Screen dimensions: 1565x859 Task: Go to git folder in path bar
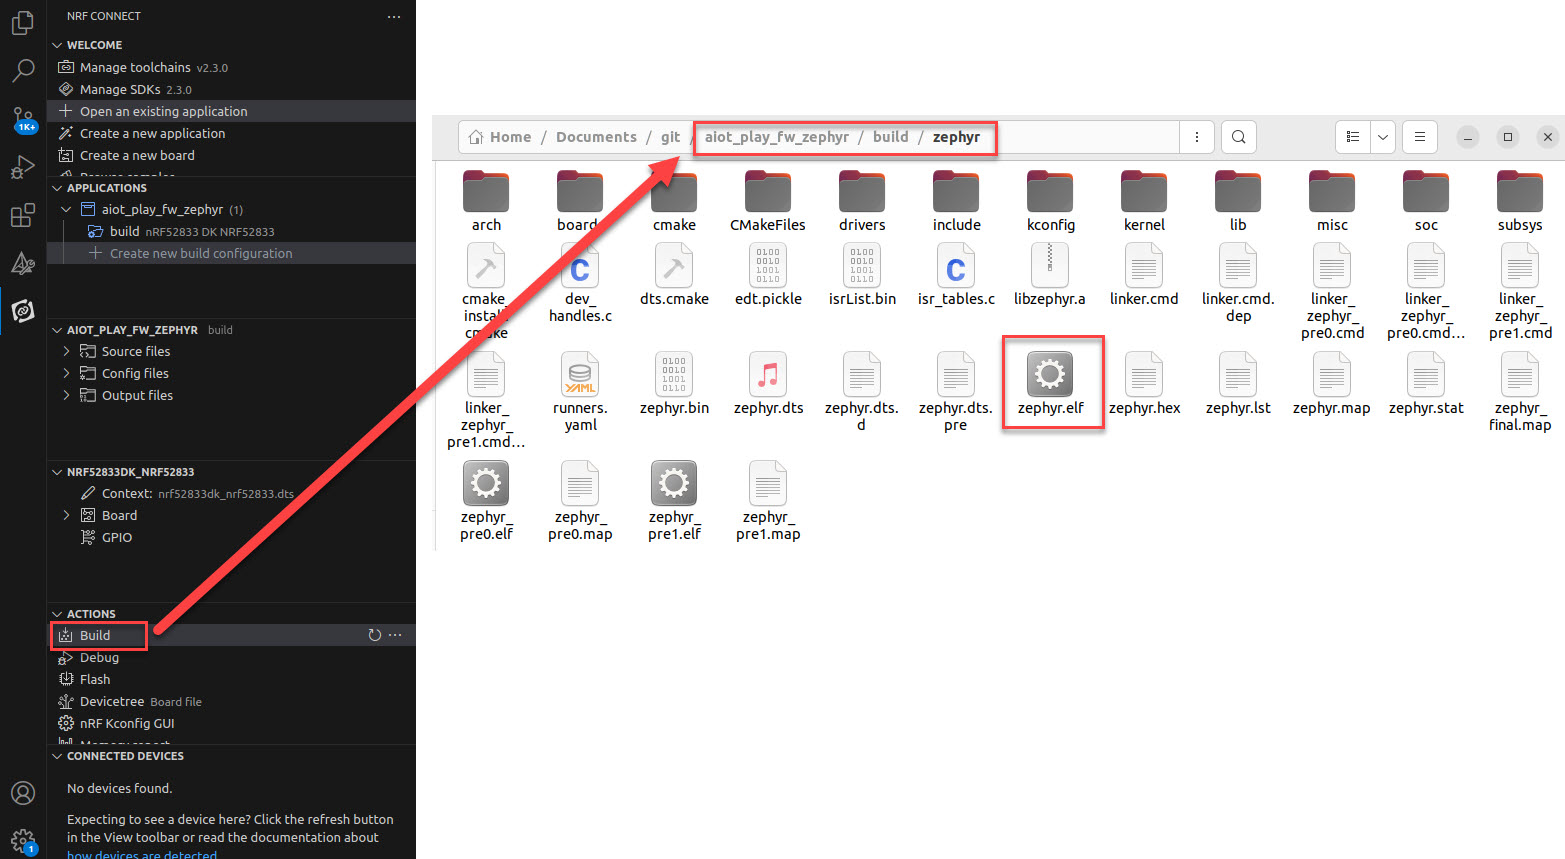670,137
